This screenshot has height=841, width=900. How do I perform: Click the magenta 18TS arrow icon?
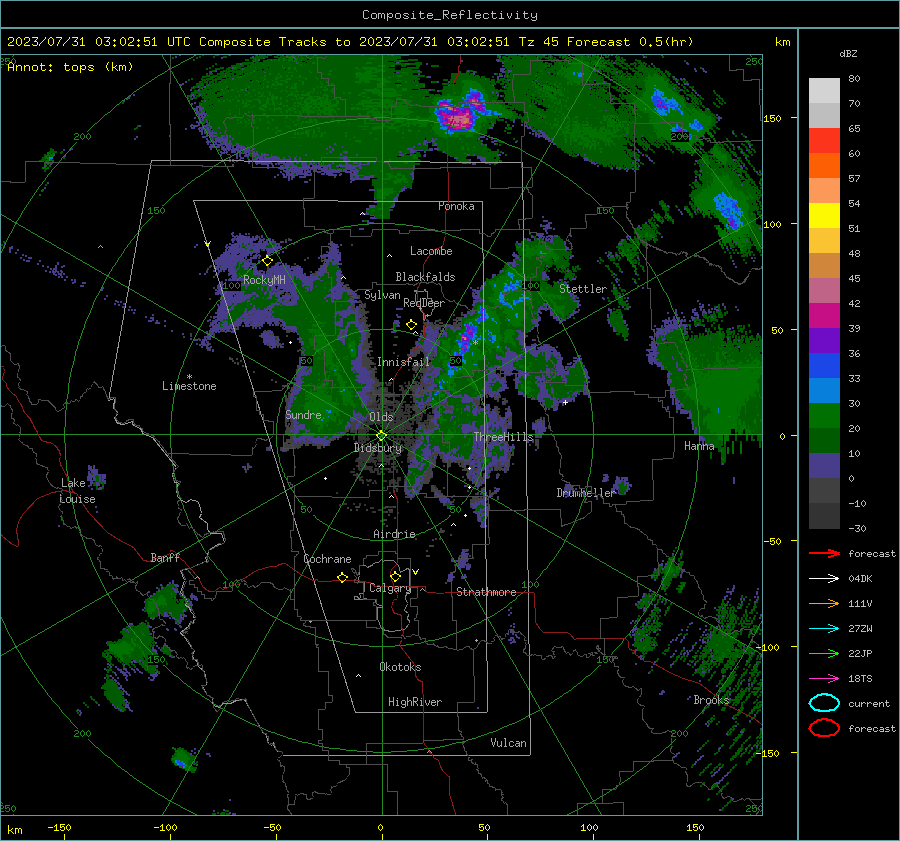[x=824, y=679]
